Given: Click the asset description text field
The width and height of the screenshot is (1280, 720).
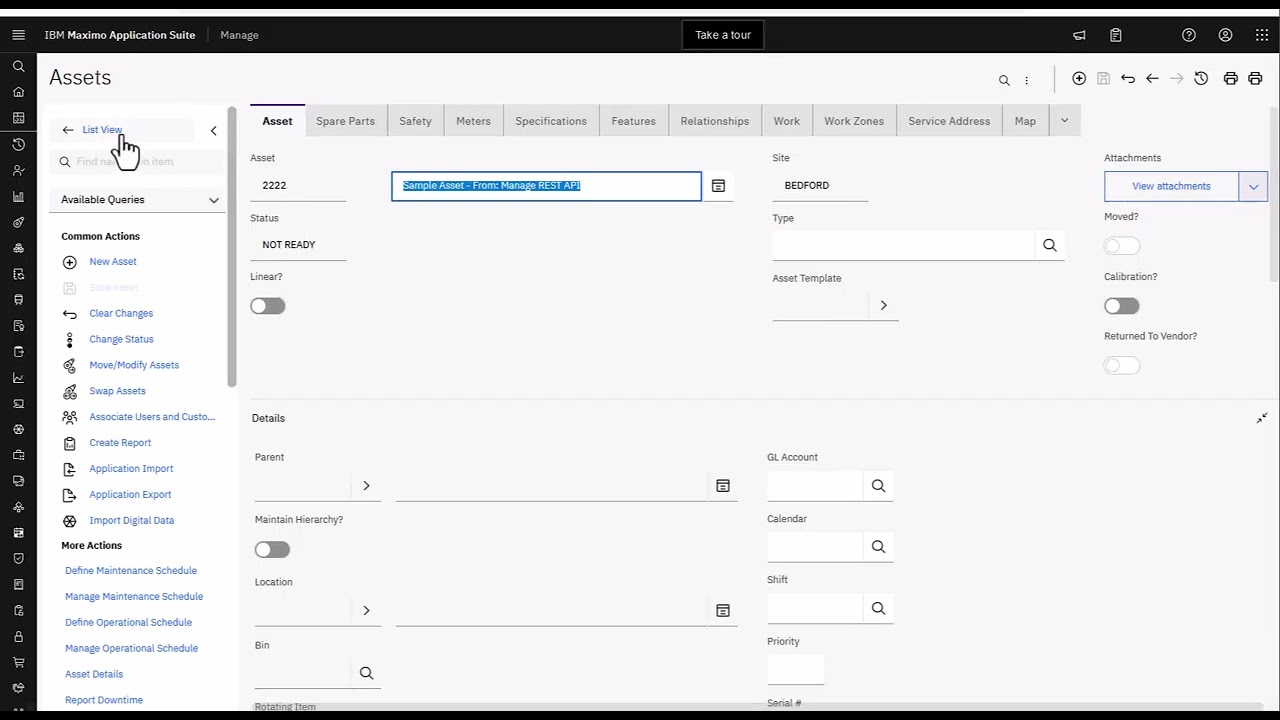Looking at the screenshot, I should tap(546, 186).
